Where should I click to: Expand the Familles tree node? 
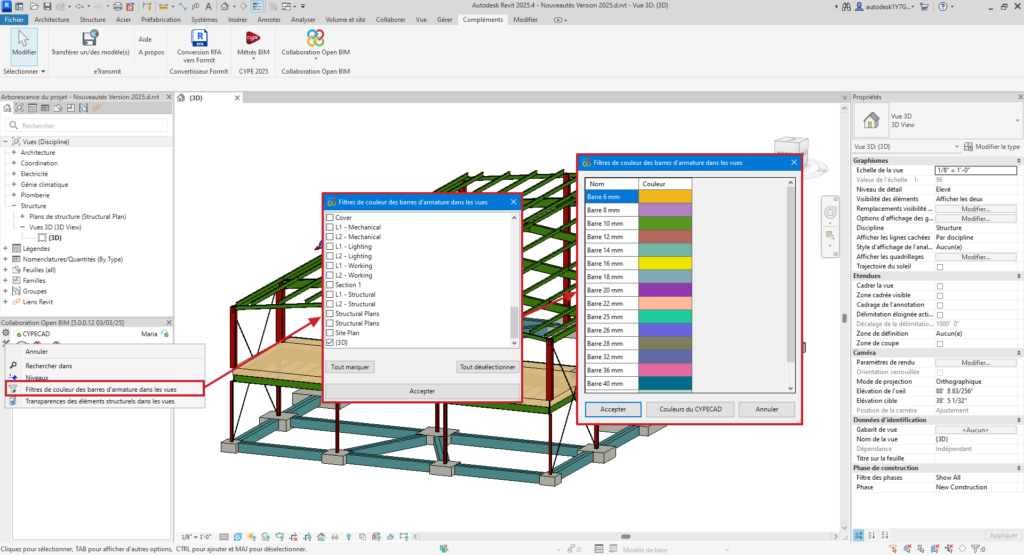pyautogui.click(x=6, y=280)
